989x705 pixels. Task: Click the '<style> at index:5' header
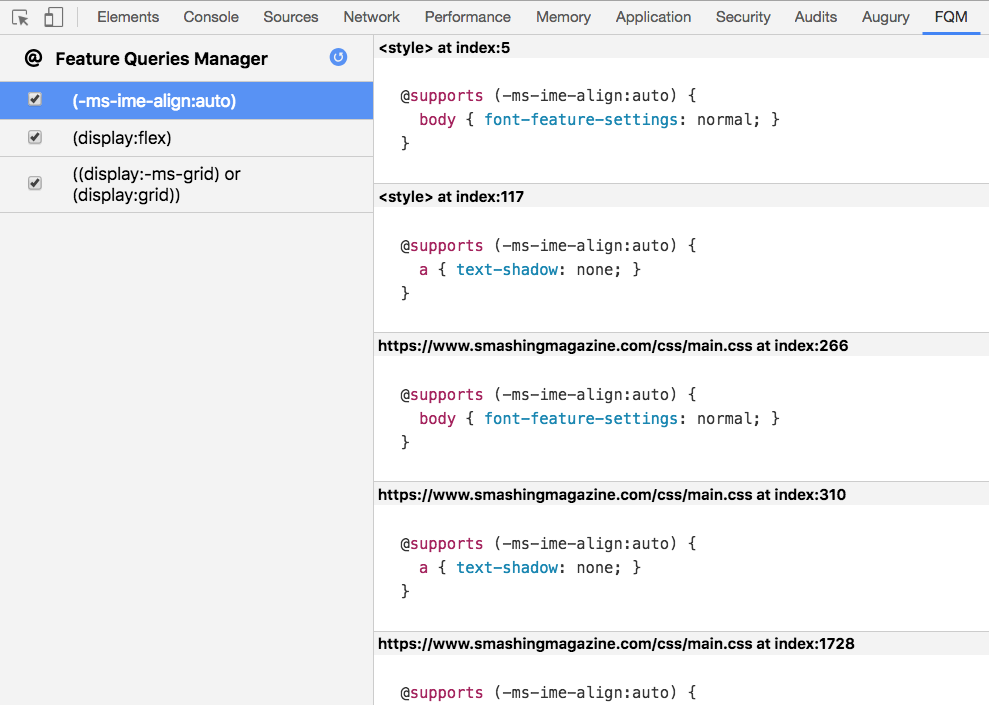681,48
